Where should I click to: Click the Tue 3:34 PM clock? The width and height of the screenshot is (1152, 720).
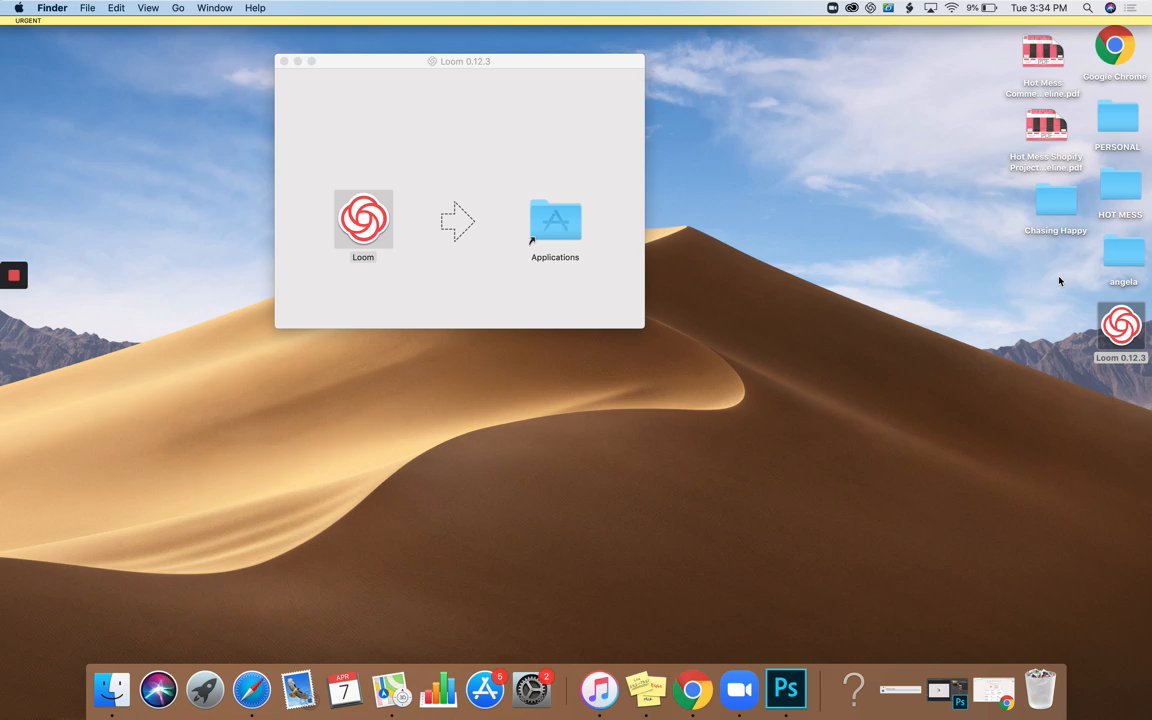1039,8
